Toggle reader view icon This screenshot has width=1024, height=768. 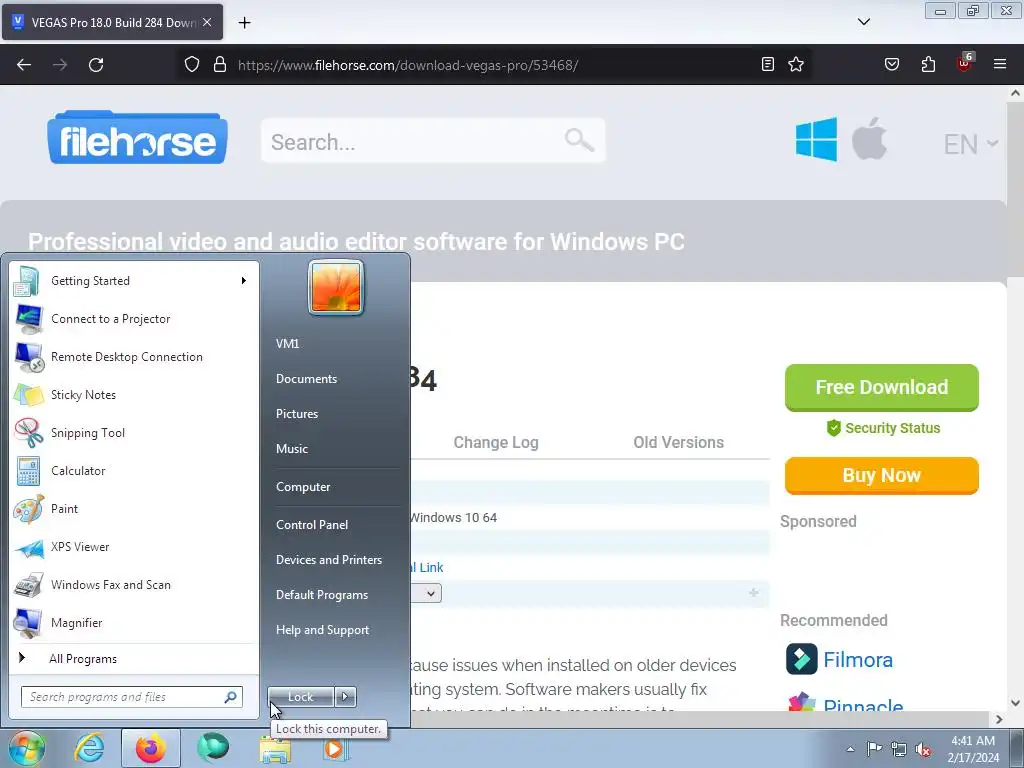tap(768, 64)
